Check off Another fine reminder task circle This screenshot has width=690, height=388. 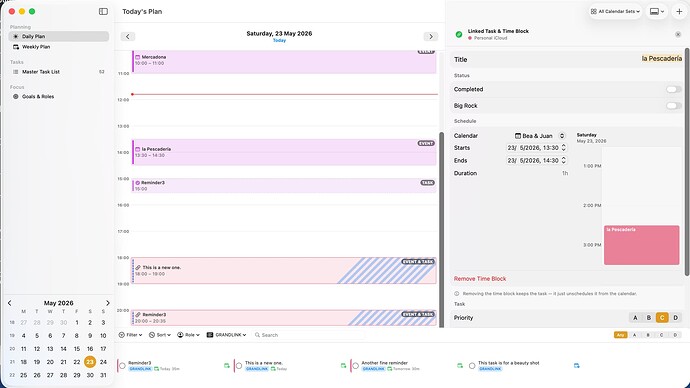(356, 366)
